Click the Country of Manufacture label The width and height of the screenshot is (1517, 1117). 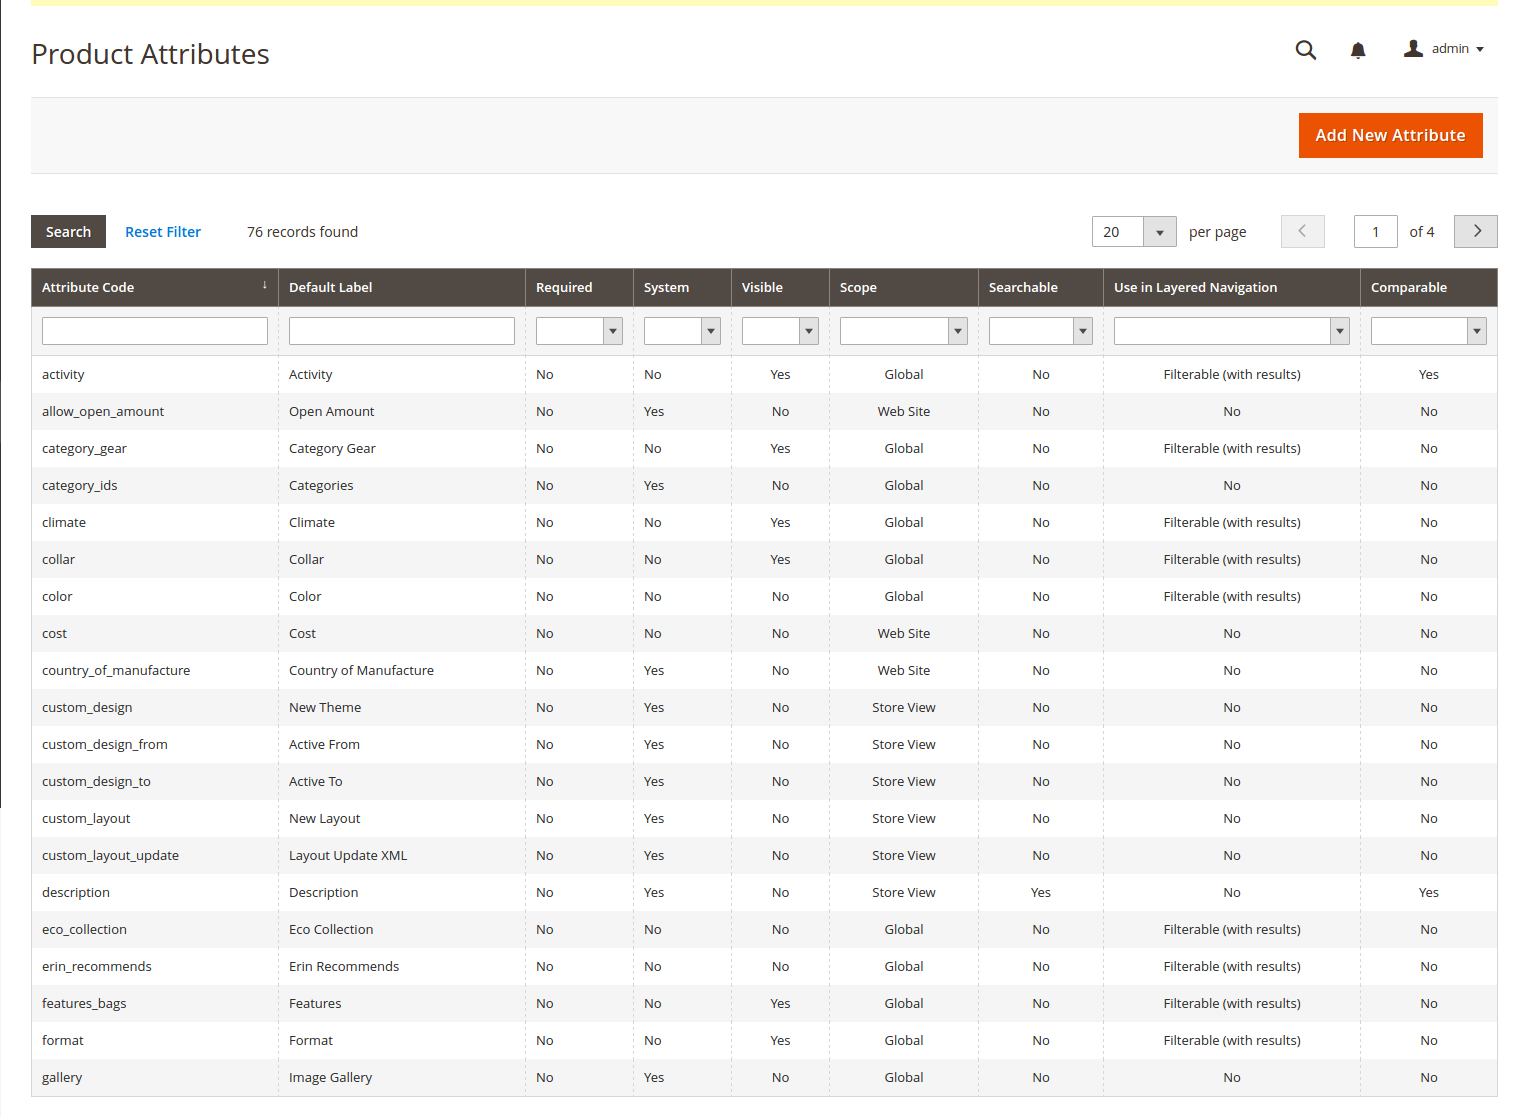click(361, 670)
